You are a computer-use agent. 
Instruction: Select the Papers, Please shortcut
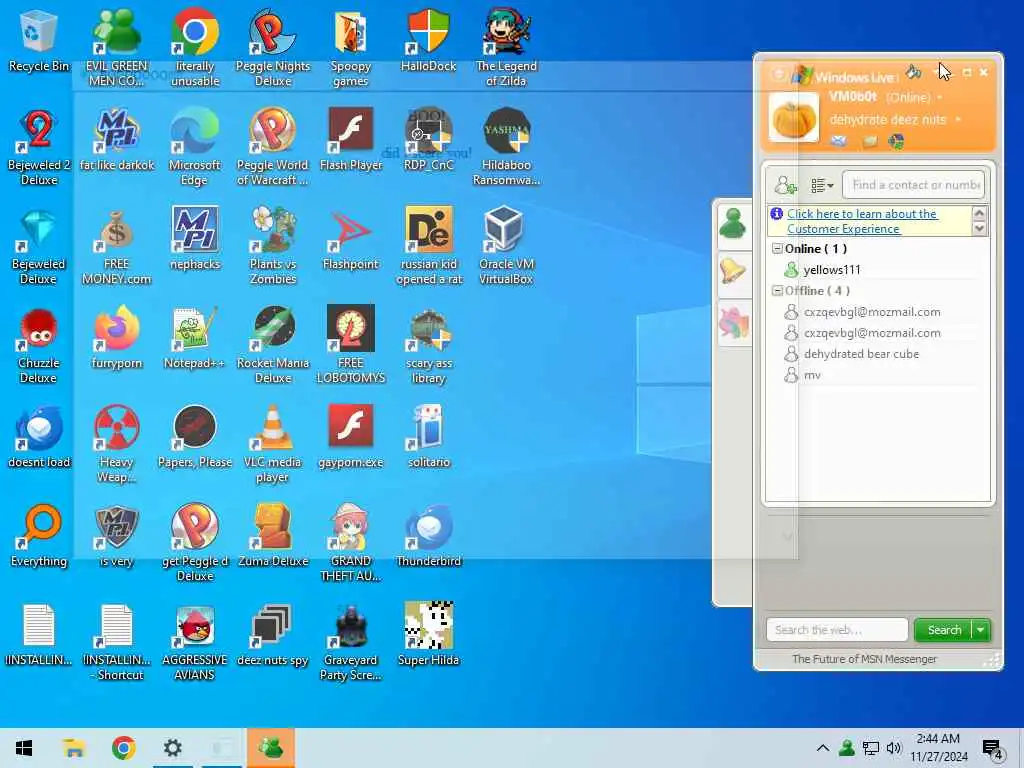pyautogui.click(x=194, y=437)
